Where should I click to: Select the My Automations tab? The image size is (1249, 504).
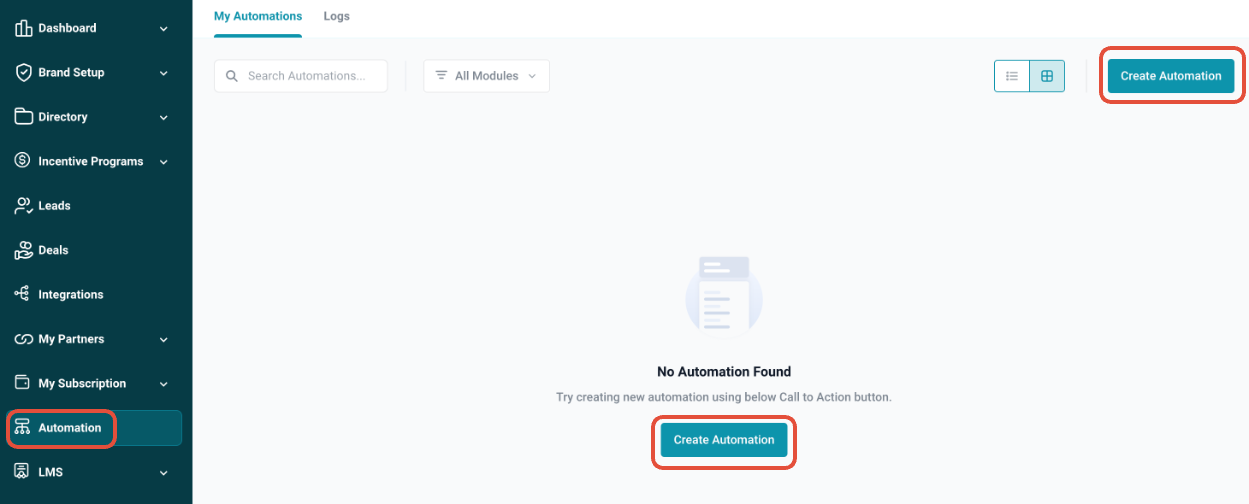(258, 17)
